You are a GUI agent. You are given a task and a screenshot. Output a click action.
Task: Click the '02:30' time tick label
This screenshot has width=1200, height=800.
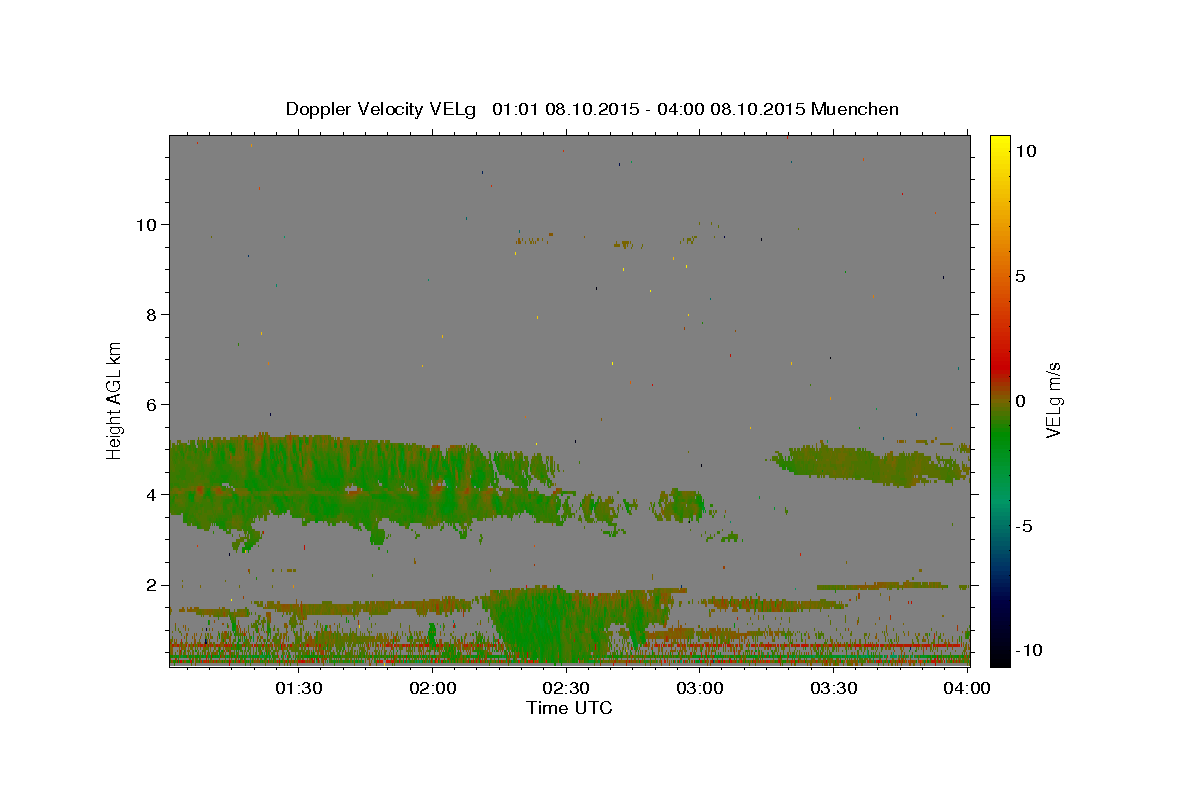tap(566, 688)
